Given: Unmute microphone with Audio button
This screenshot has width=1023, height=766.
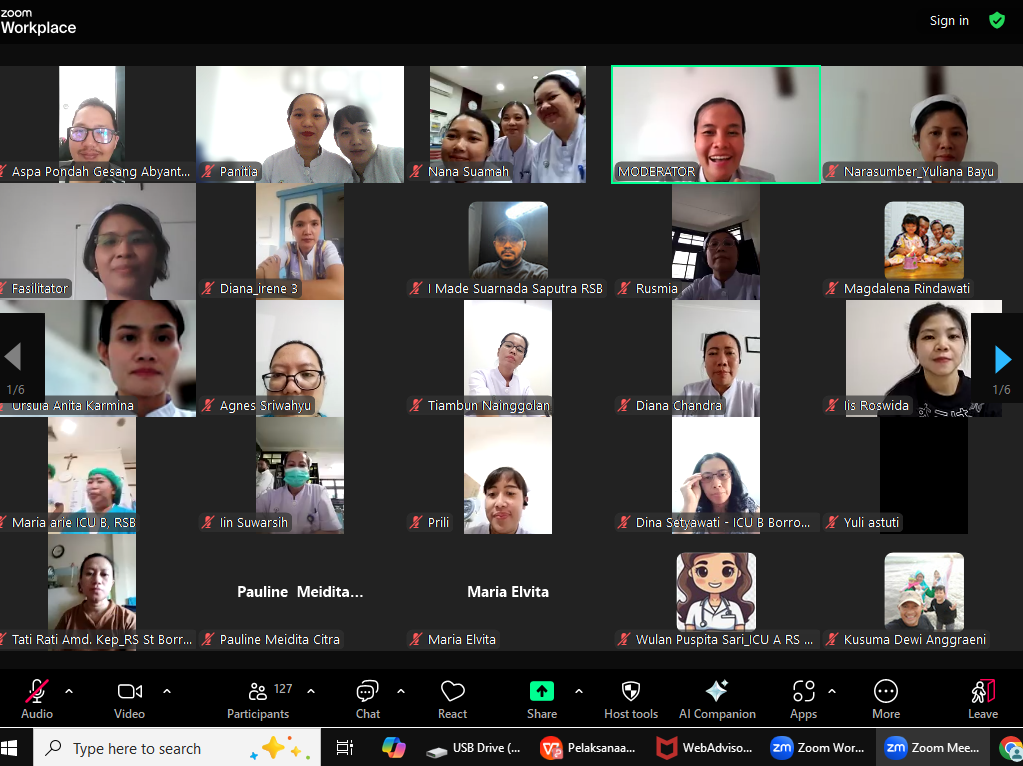Looking at the screenshot, I should [x=37, y=698].
